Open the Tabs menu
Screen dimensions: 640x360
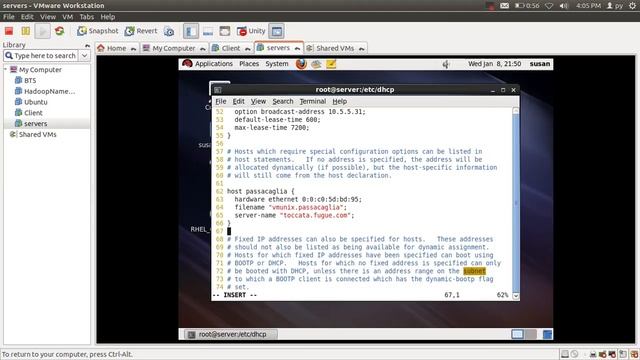(x=87, y=17)
